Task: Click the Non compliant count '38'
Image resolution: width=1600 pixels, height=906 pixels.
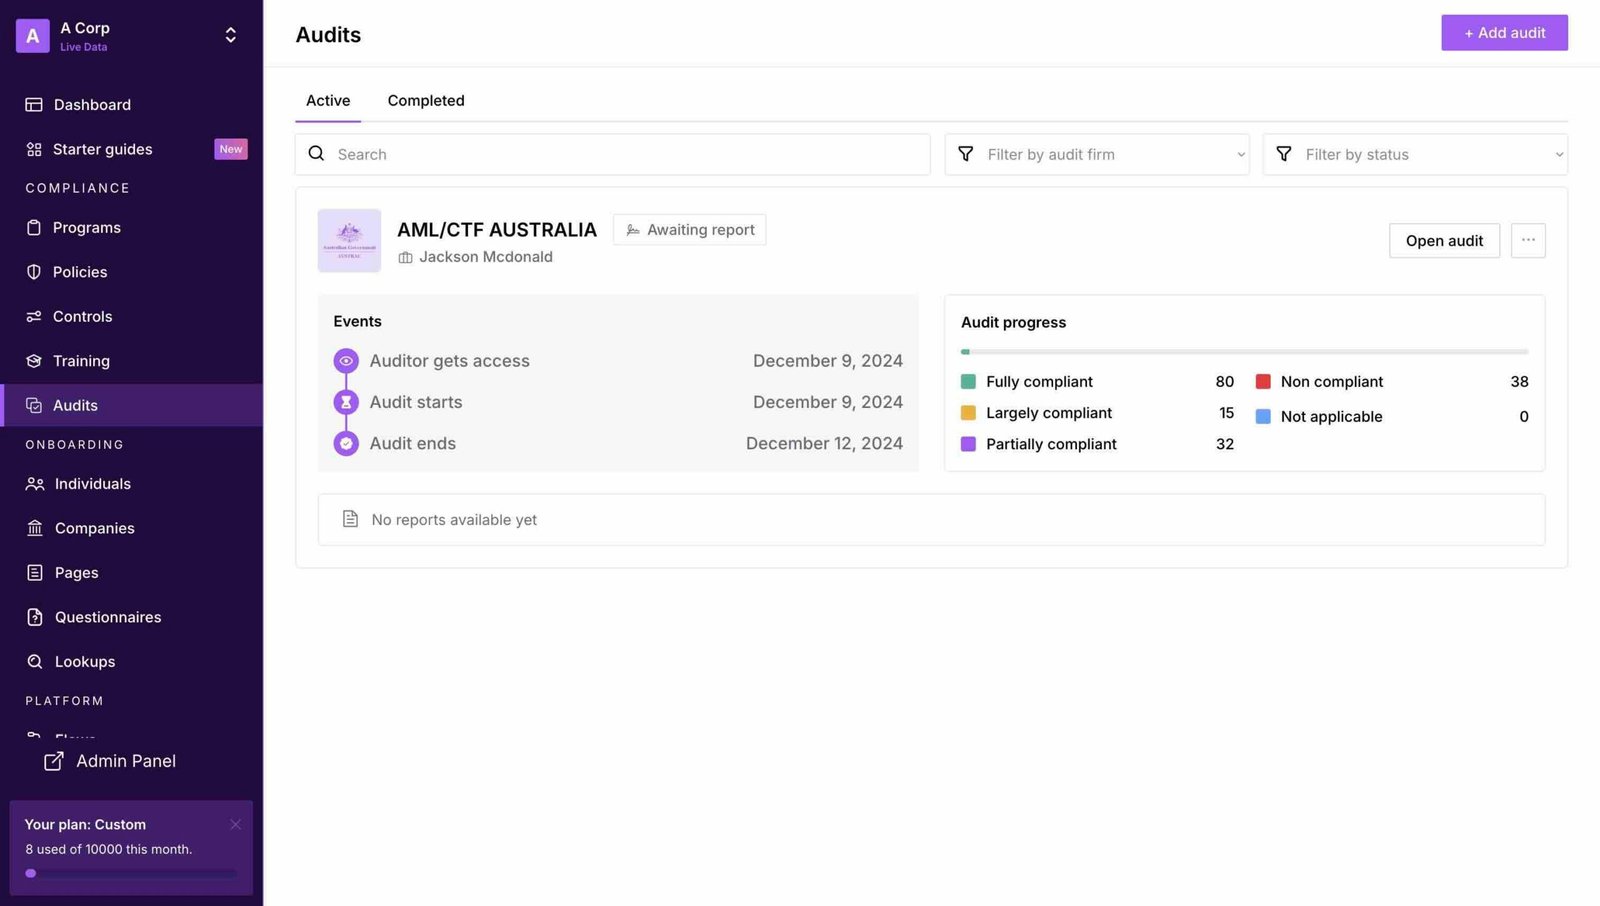Action: 1519,382
